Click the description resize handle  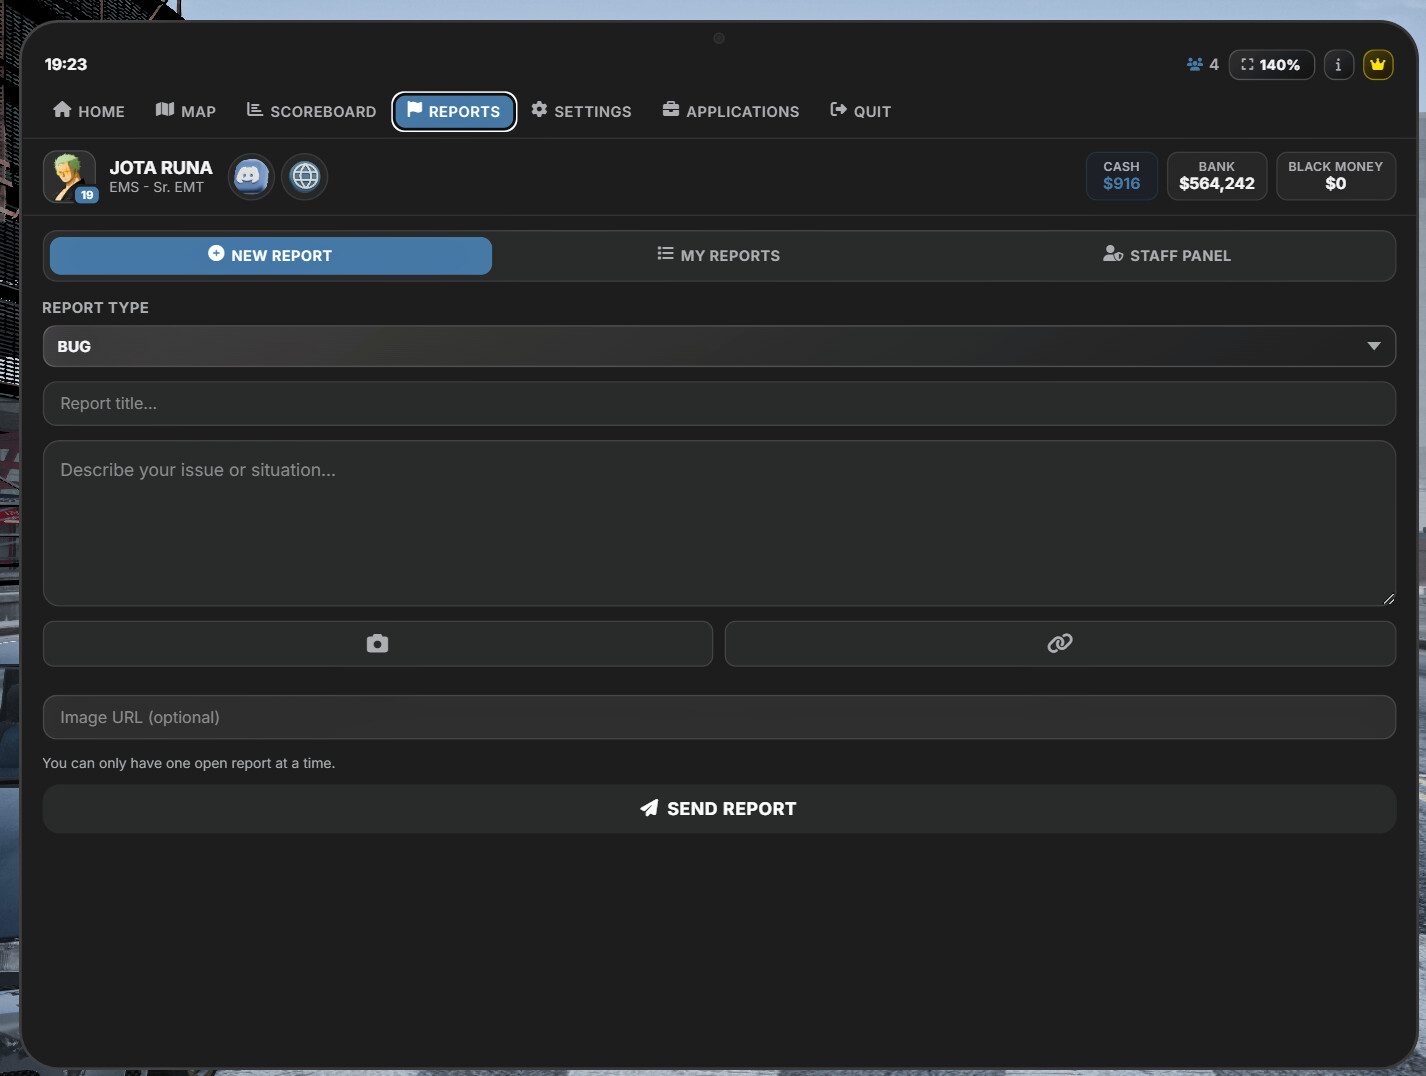pyautogui.click(x=1388, y=598)
